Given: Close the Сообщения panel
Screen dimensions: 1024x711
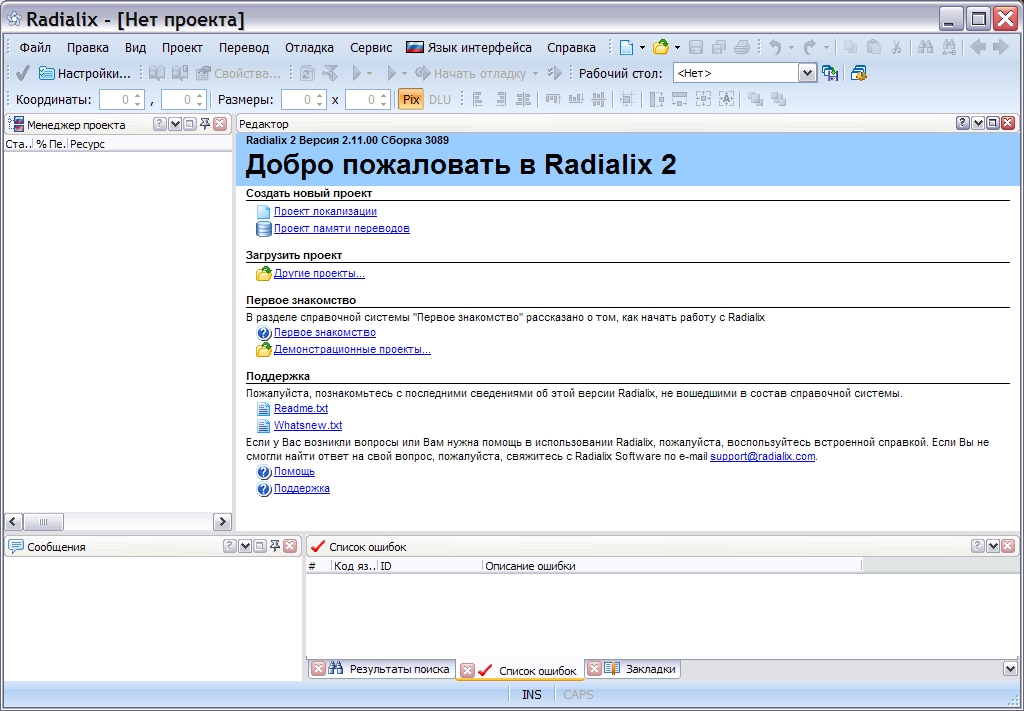Looking at the screenshot, I should [x=290, y=546].
